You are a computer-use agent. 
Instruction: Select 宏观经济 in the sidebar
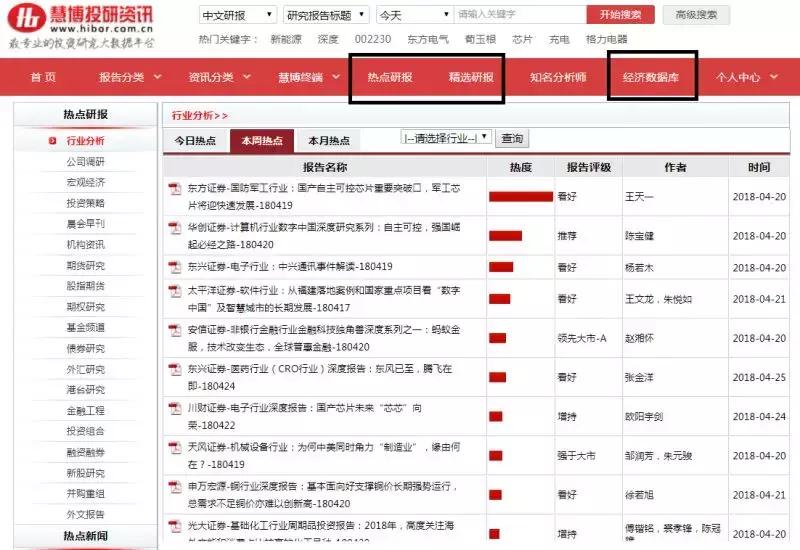coord(85,182)
